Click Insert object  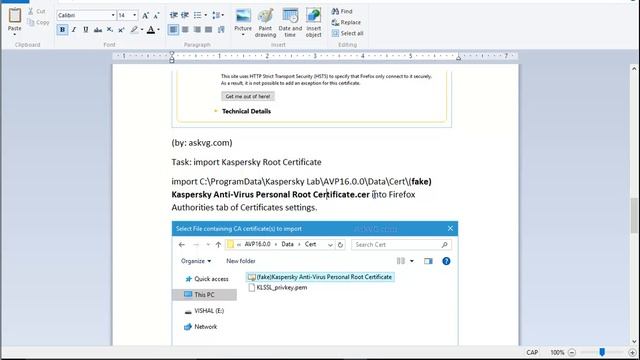click(x=313, y=23)
